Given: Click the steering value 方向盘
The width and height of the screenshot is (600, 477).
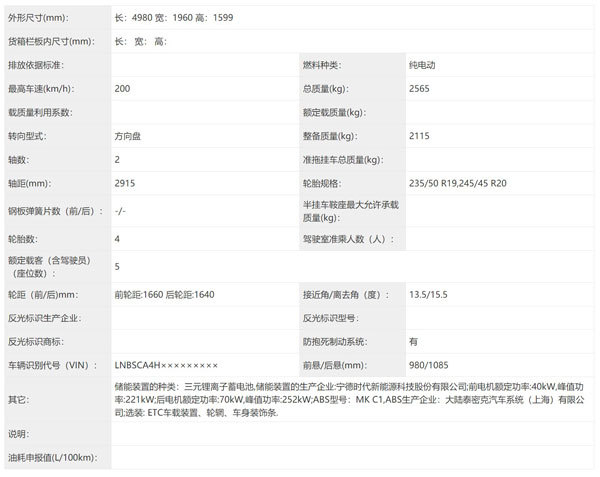Looking at the screenshot, I should click(127, 136).
